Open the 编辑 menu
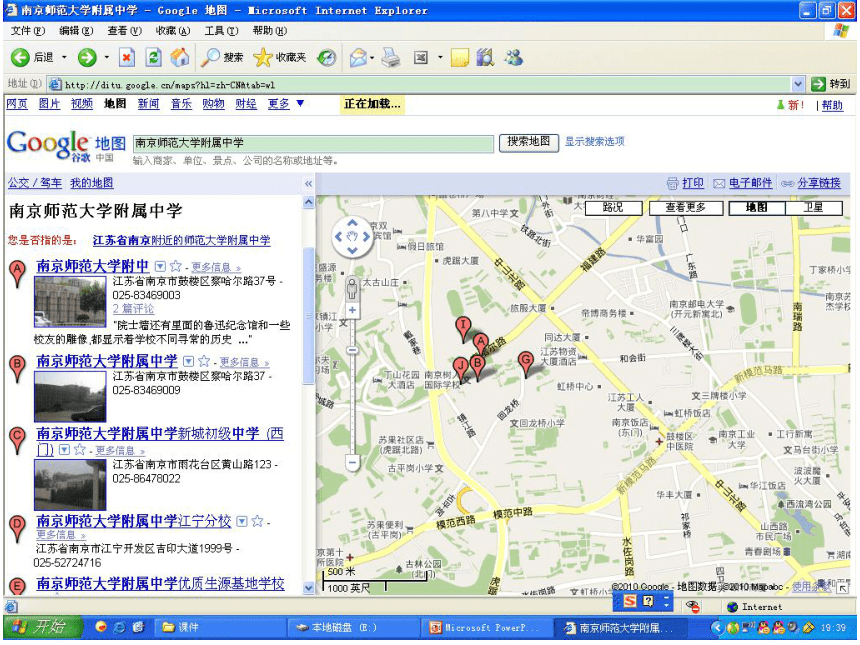This screenshot has height=645, width=860. [x=76, y=31]
